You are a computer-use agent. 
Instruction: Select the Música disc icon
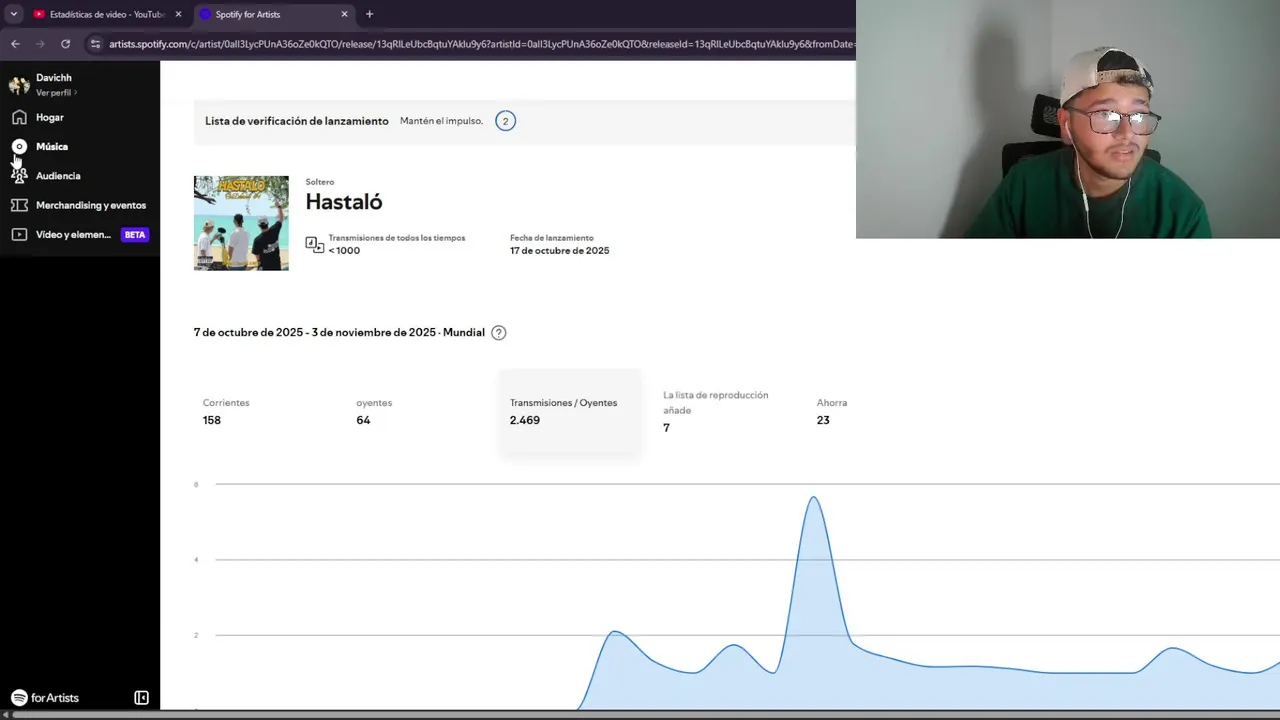coord(19,146)
